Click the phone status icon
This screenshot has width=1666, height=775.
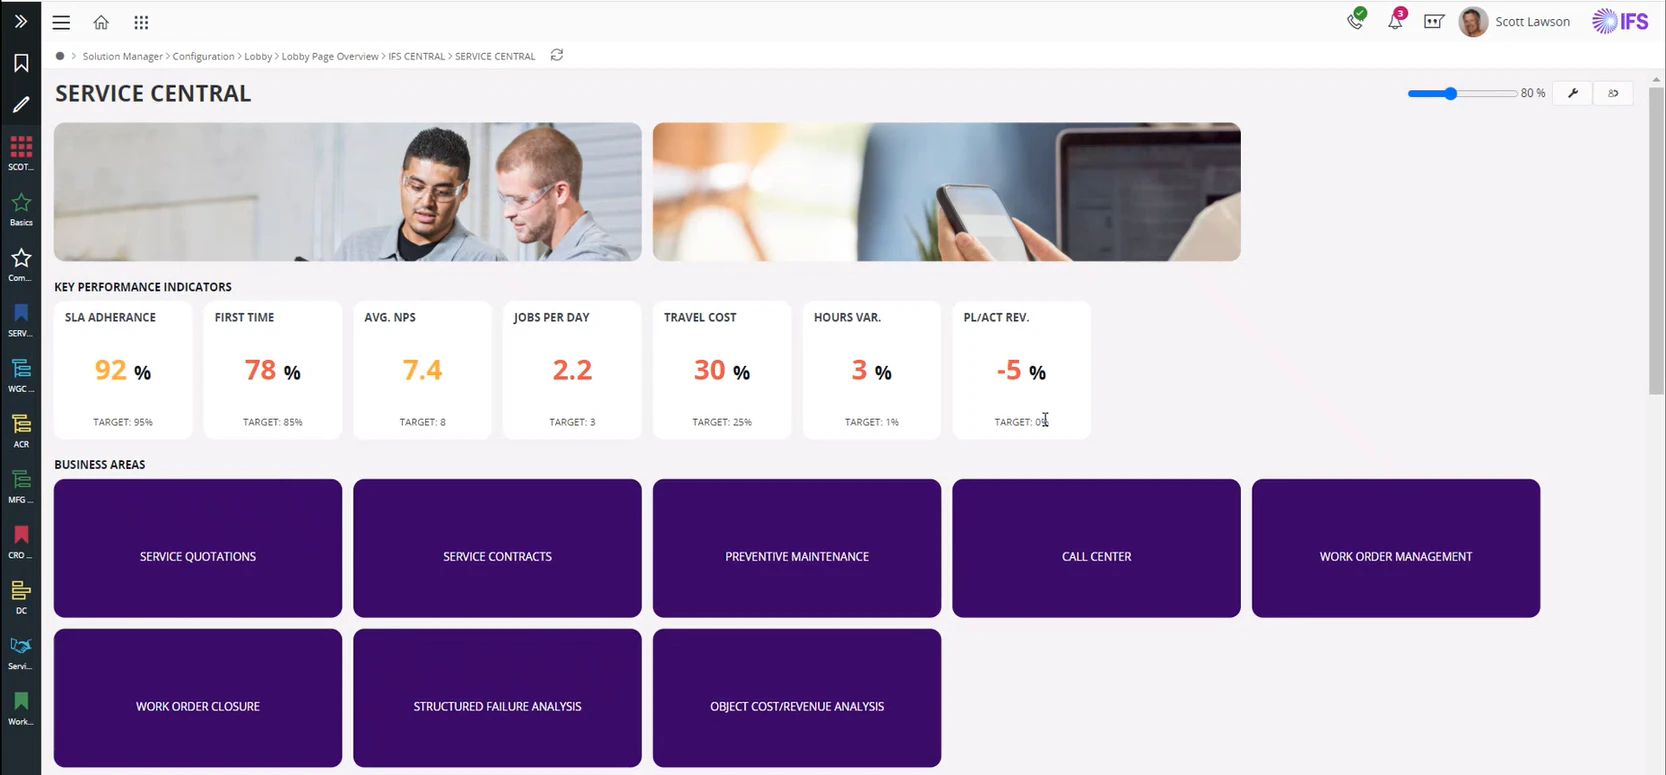tap(1356, 20)
